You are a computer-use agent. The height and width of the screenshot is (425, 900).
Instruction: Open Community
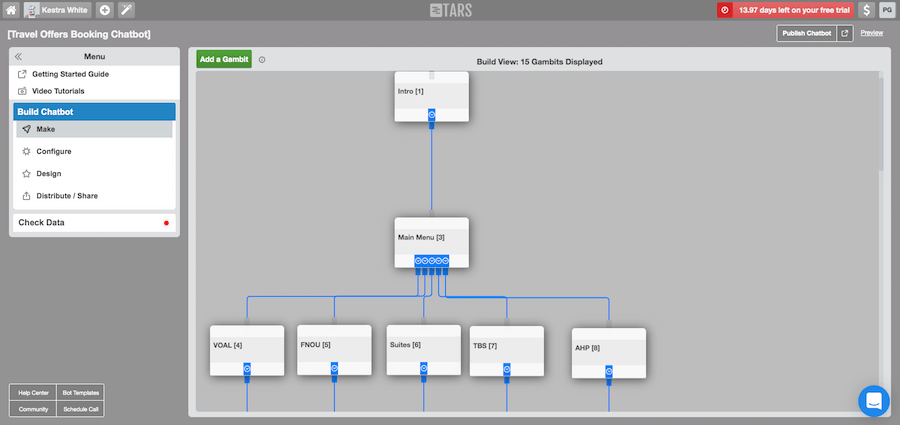[33, 409]
